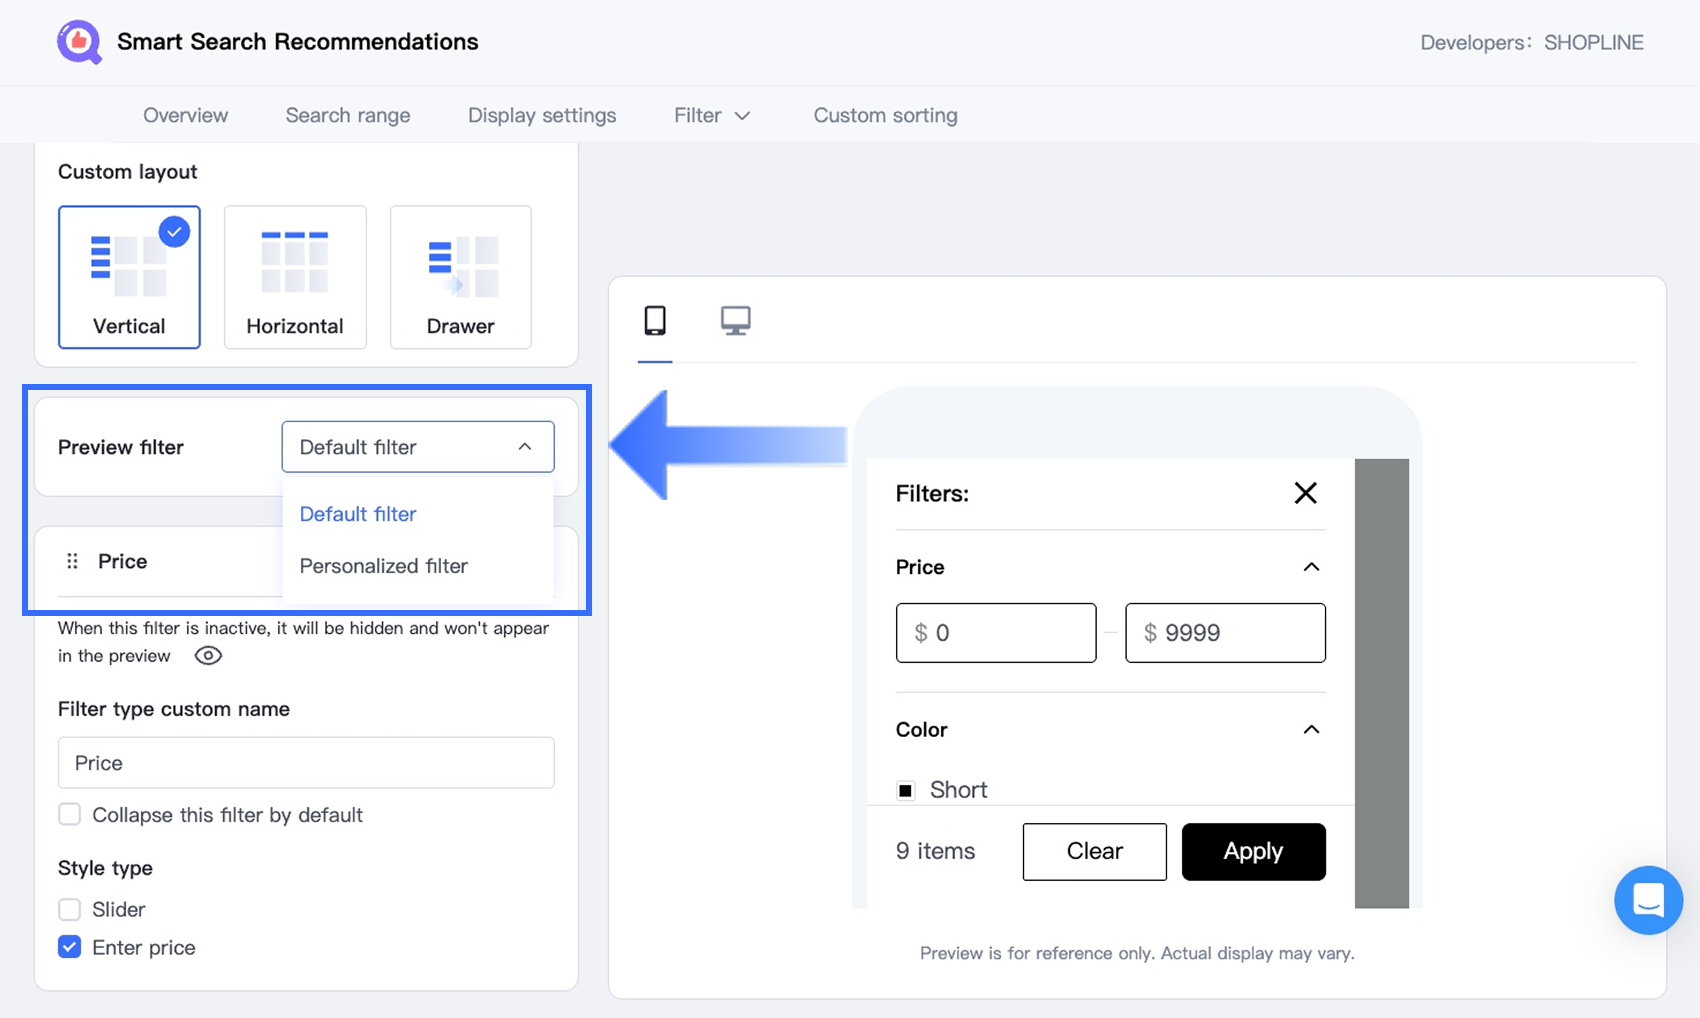The image size is (1700, 1018).
Task: Toggle the eye icon for filter visibility
Action: [x=208, y=656]
